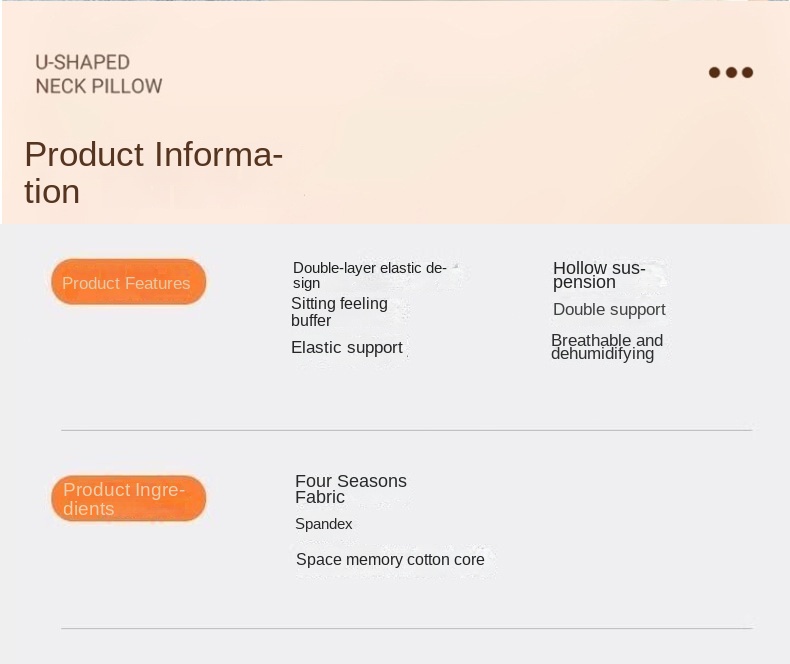Screen dimensions: 790x664
Task: Click the NECK PILLOW title line
Action: click(x=99, y=86)
